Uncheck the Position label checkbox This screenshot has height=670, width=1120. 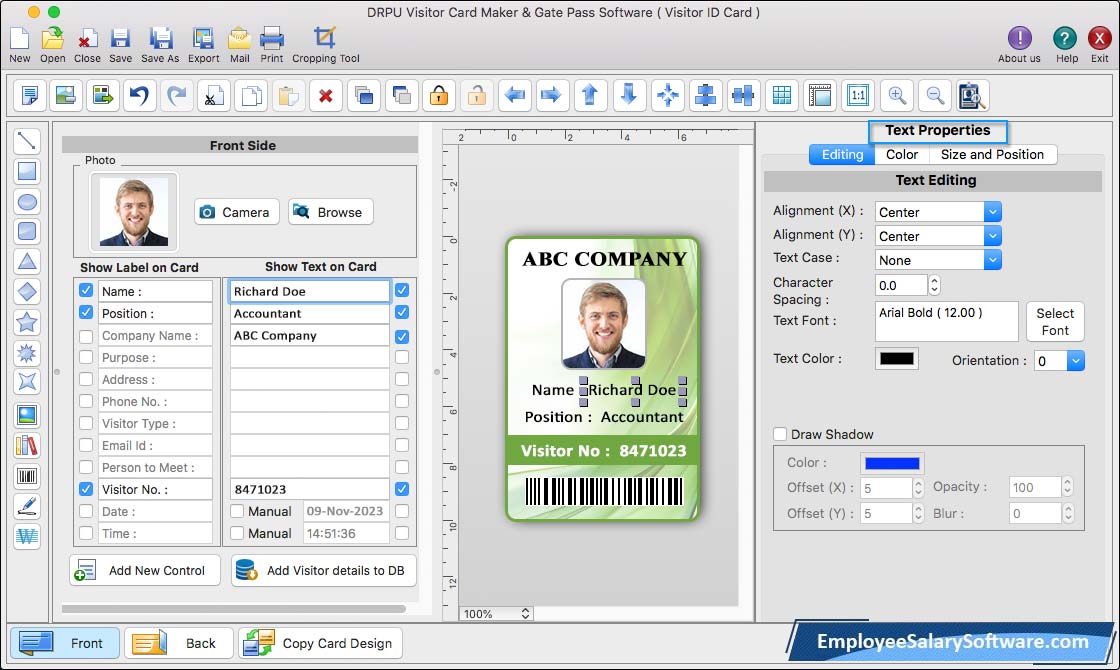[86, 312]
